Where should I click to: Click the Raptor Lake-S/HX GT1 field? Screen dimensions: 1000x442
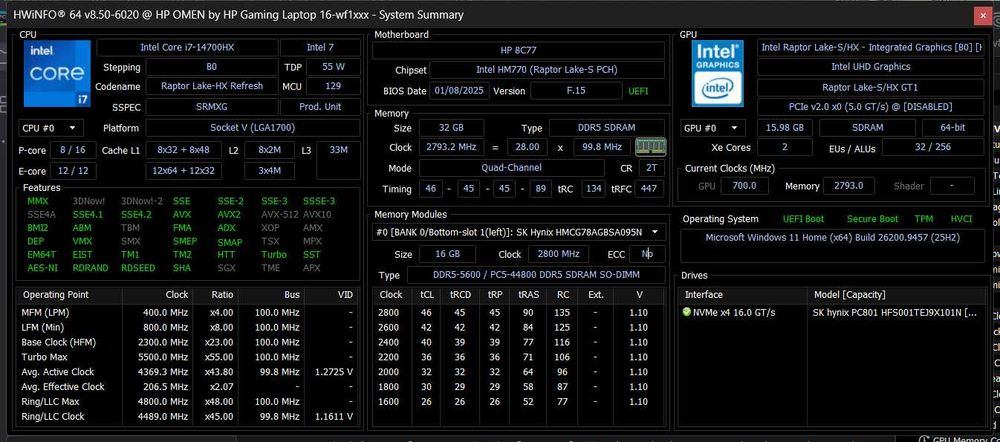coord(870,87)
